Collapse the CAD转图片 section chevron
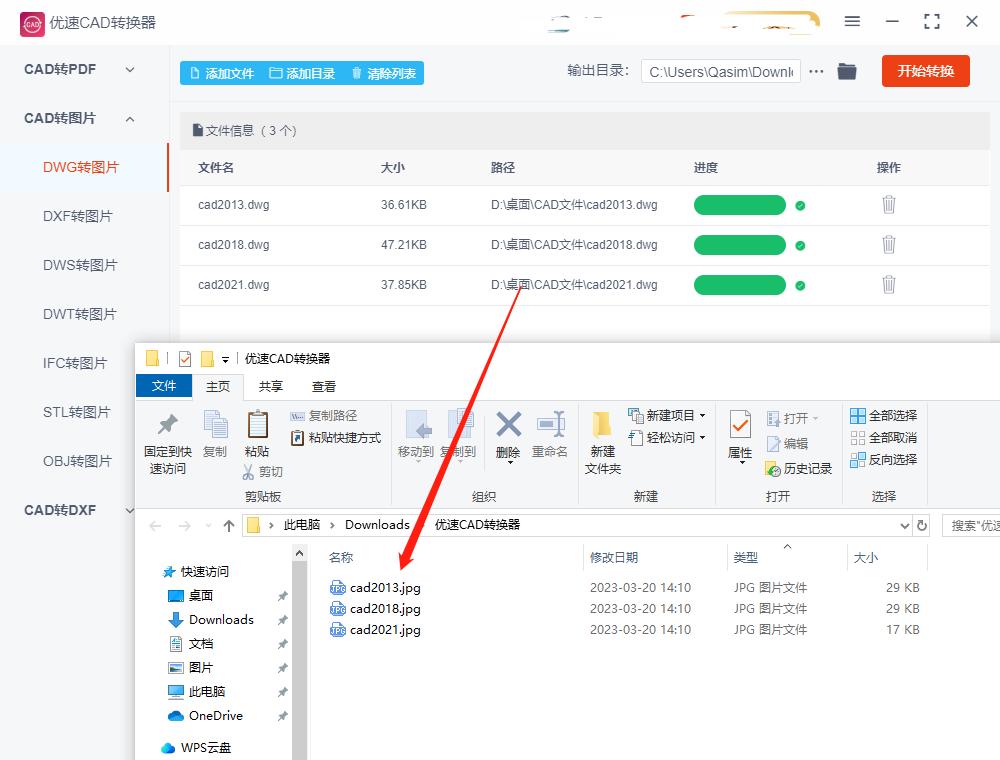 click(130, 118)
